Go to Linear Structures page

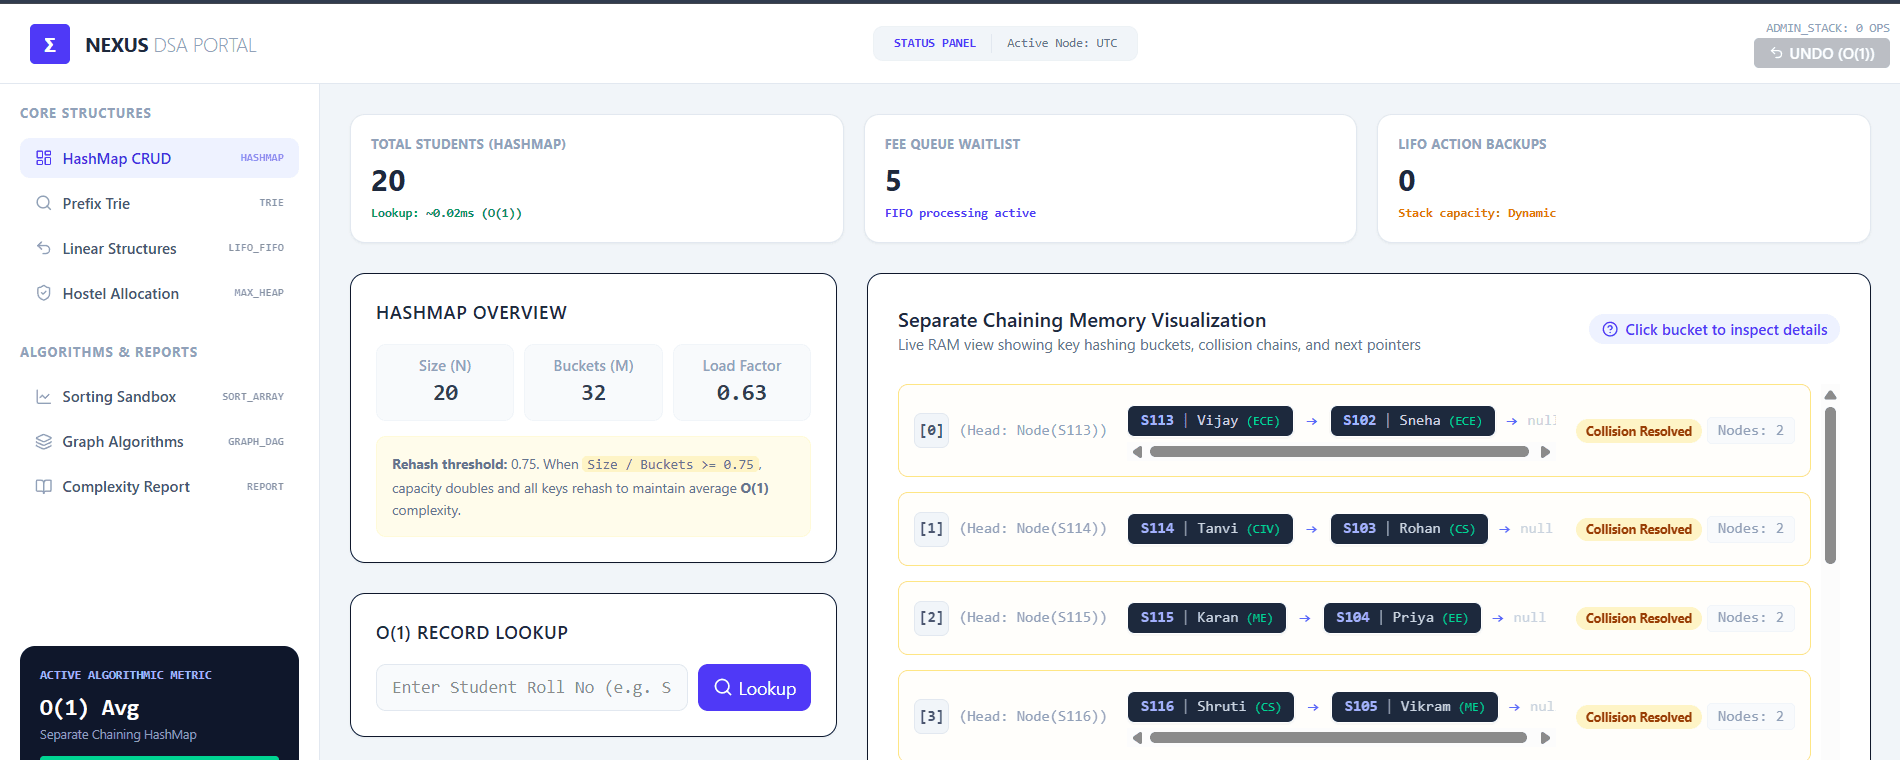(159, 248)
